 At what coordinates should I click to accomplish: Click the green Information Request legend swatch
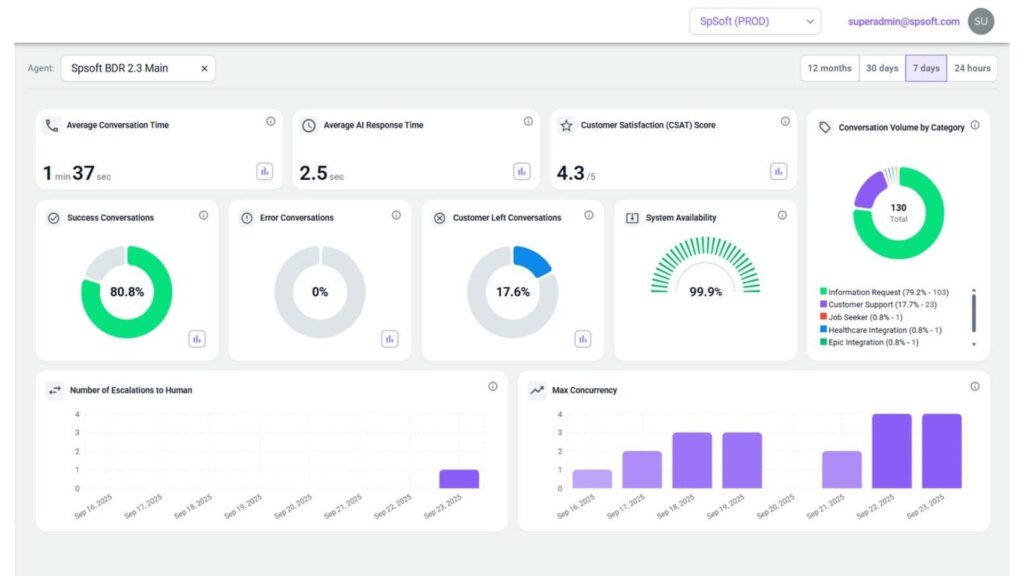pos(823,292)
